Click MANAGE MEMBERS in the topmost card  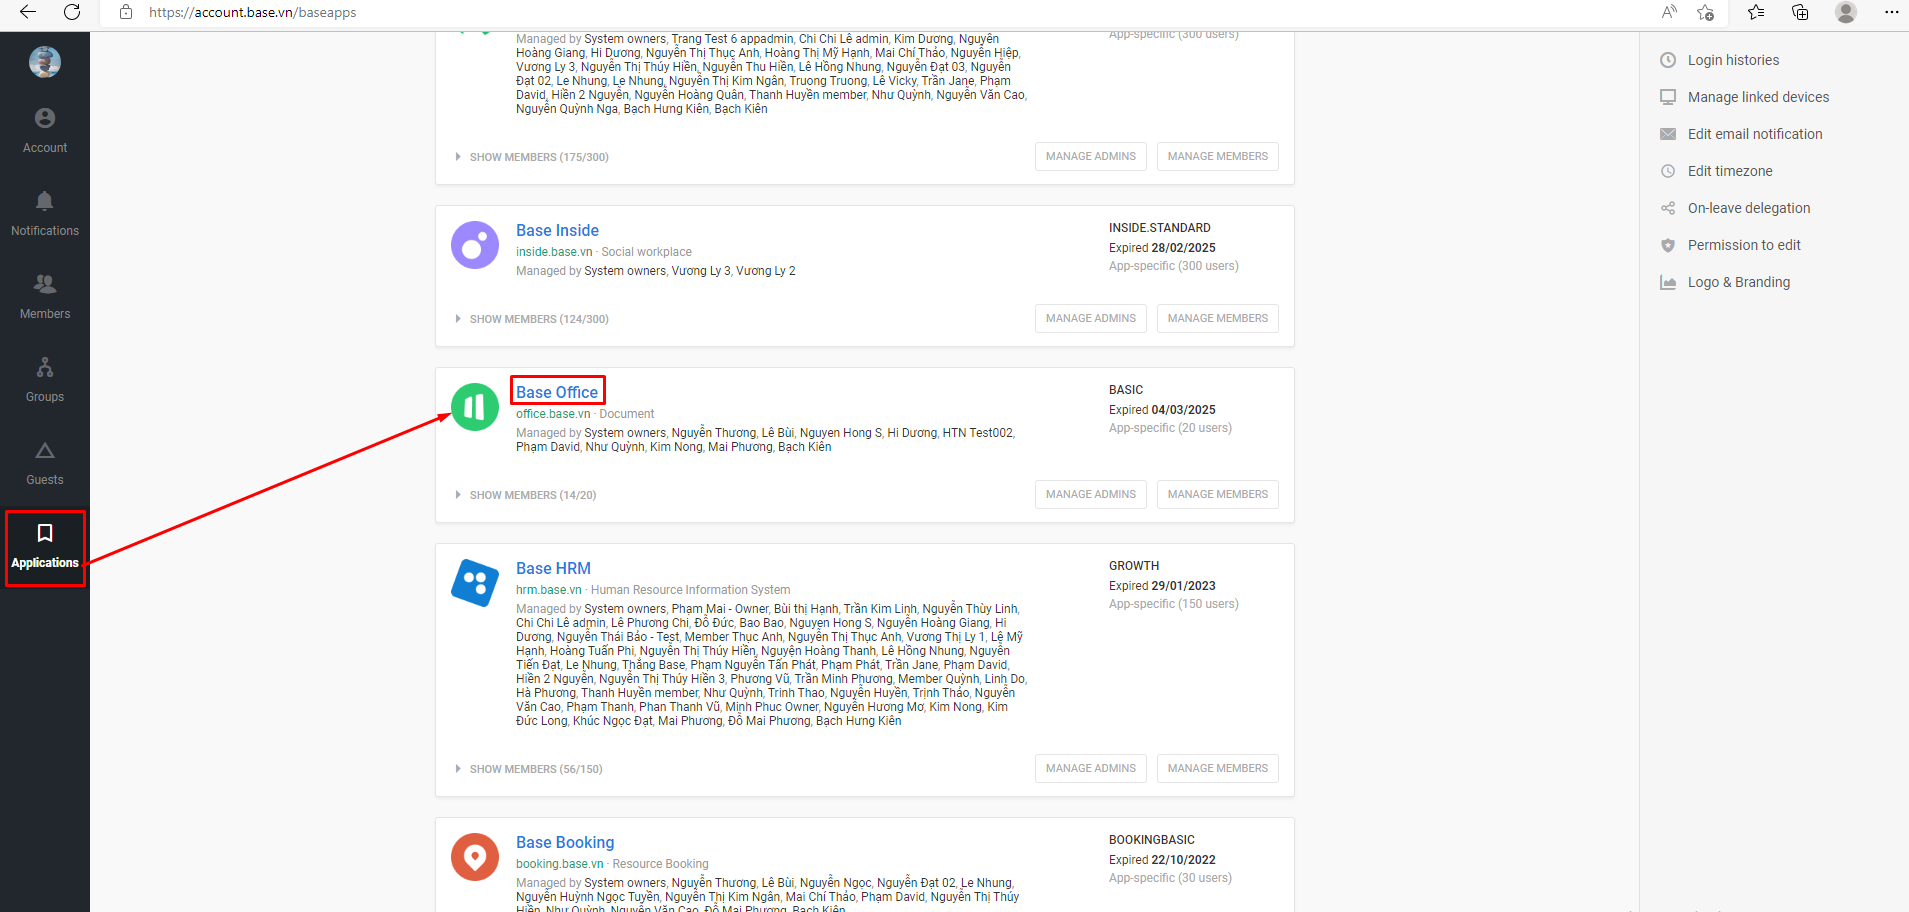[1218, 156]
